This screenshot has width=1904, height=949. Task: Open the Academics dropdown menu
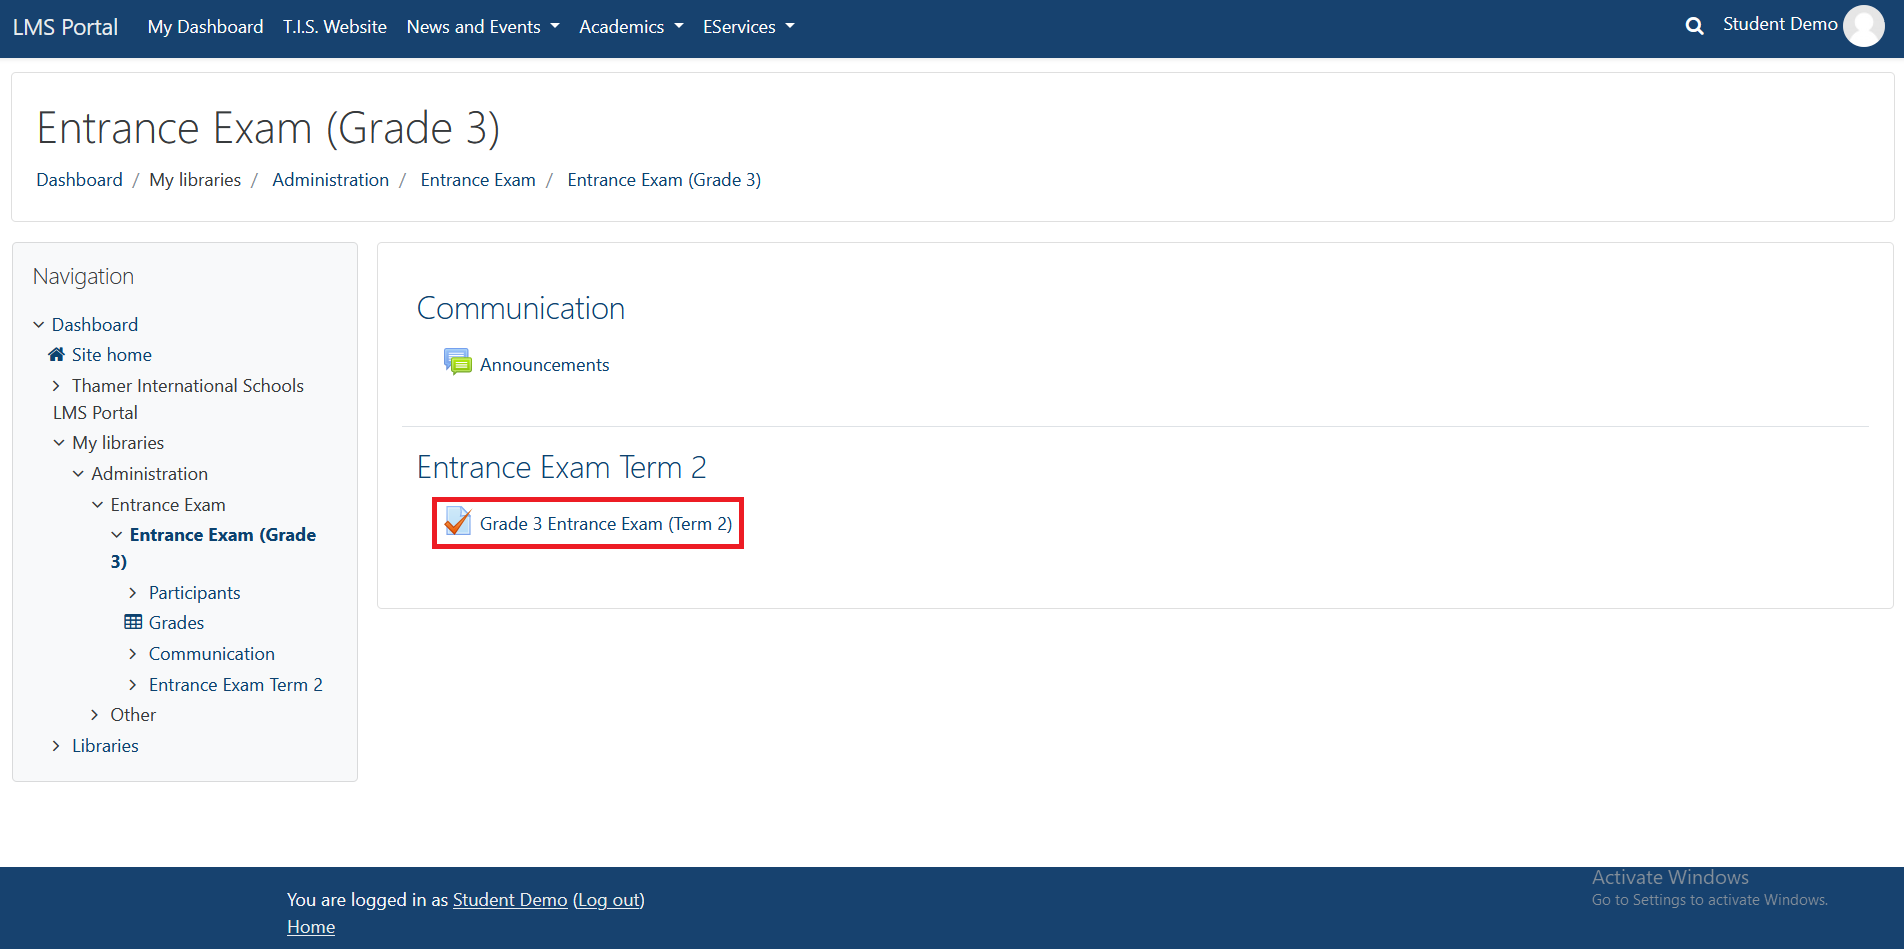(x=631, y=27)
